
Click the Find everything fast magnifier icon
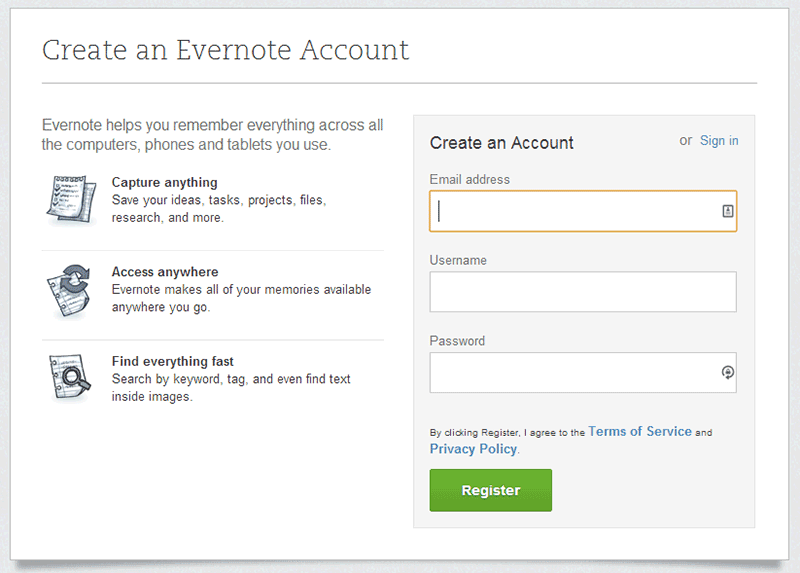coord(70,377)
